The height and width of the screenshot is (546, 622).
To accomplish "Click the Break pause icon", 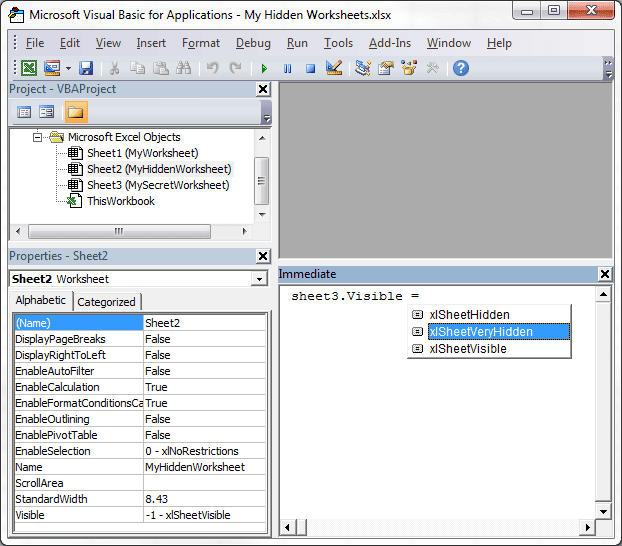I will click(288, 69).
